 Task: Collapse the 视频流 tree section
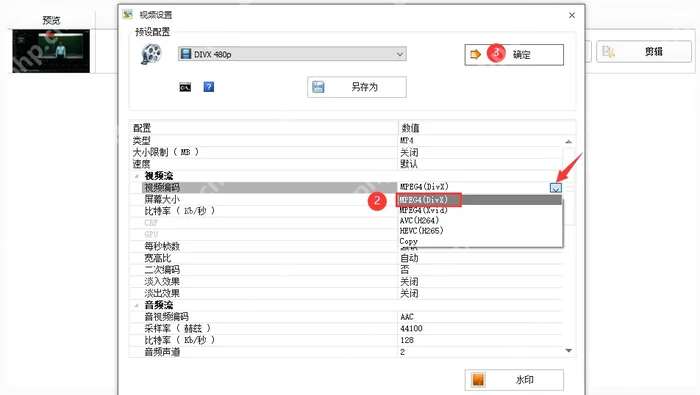[x=137, y=176]
